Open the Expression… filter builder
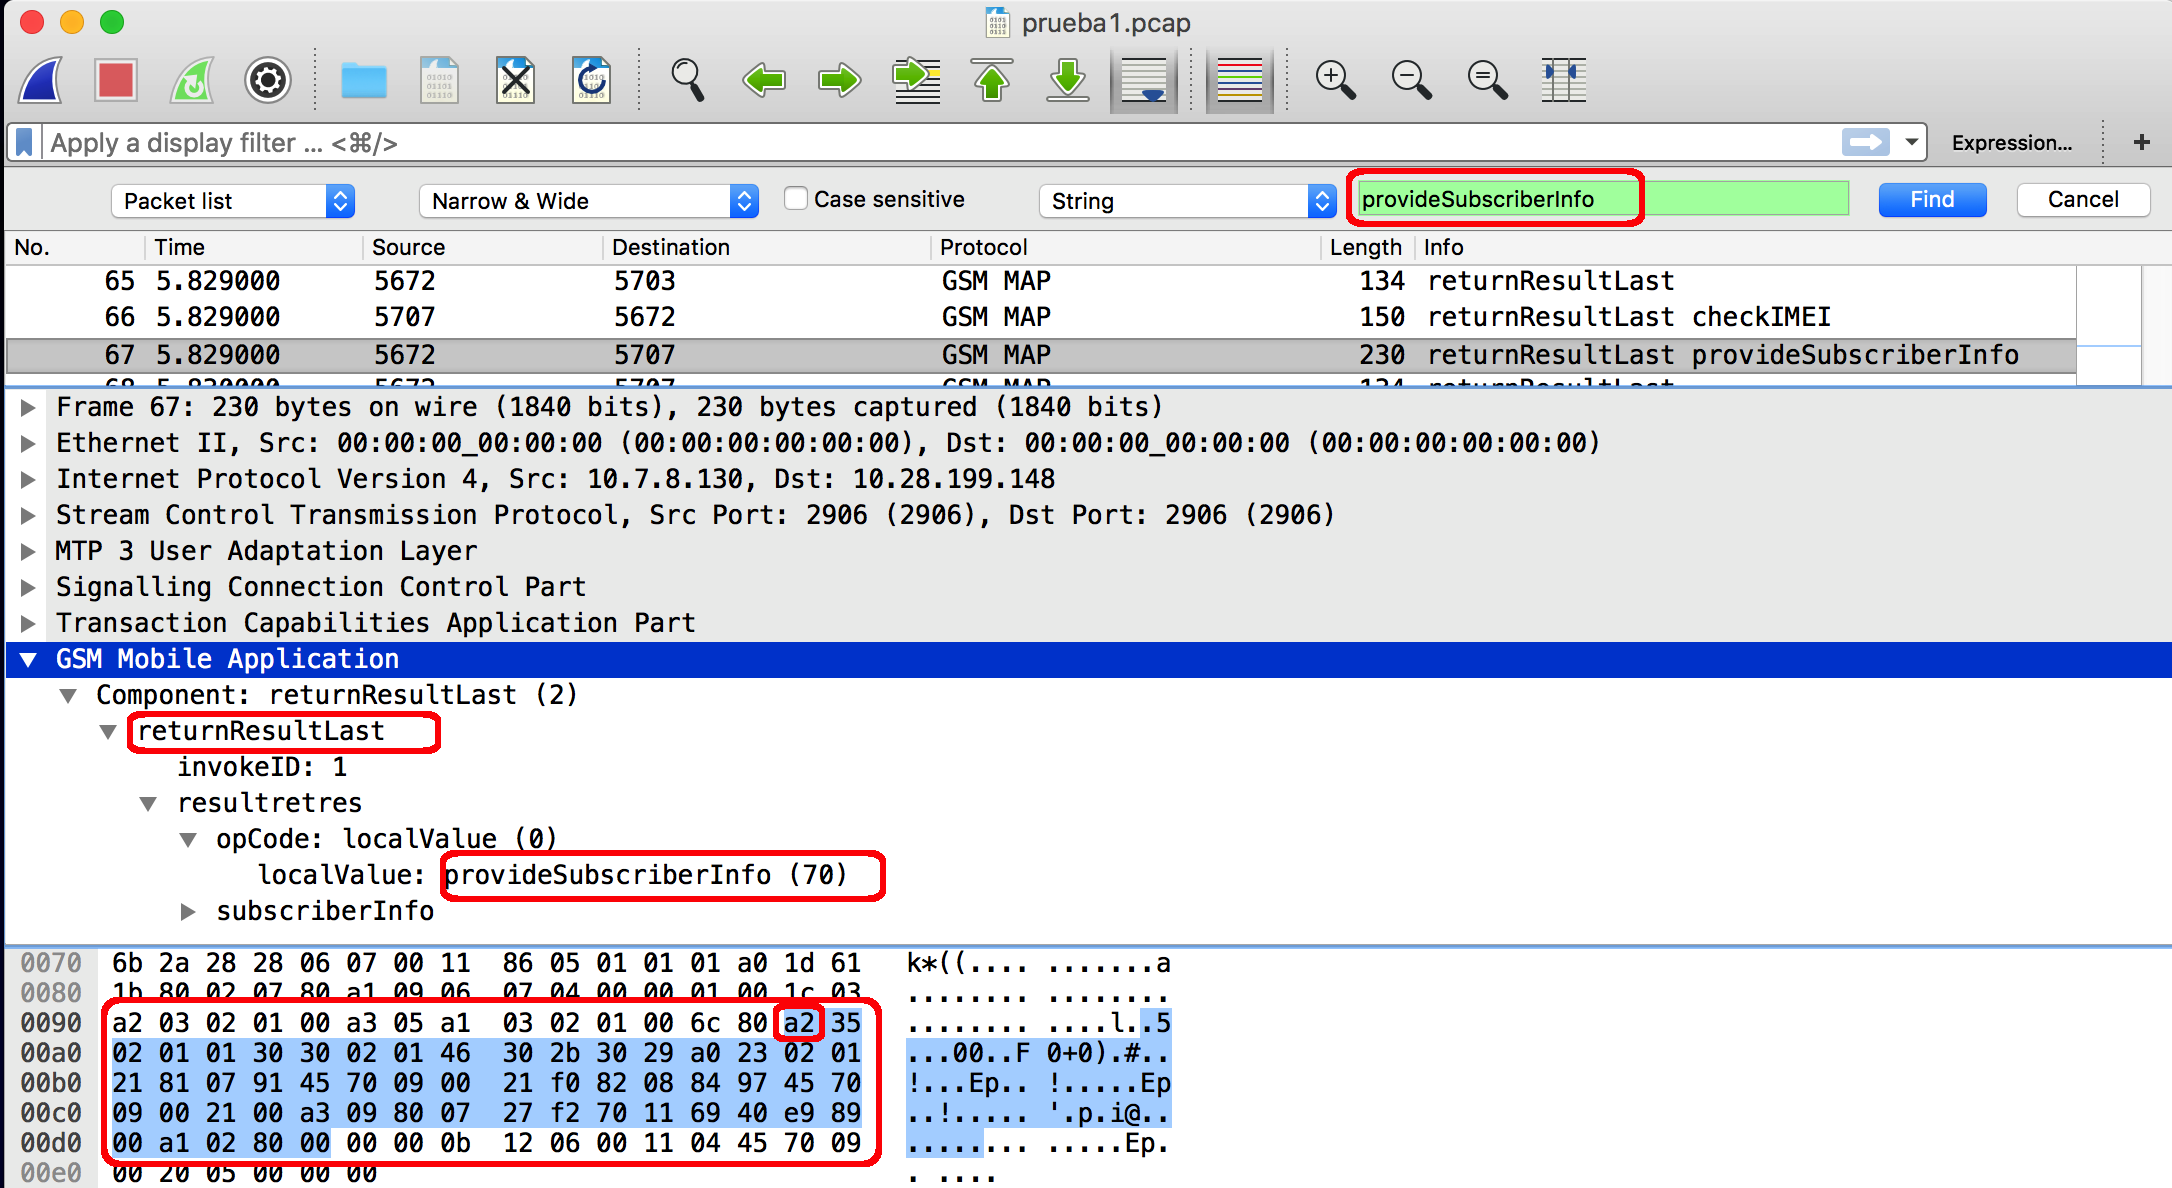The image size is (2172, 1188). (x=2011, y=142)
